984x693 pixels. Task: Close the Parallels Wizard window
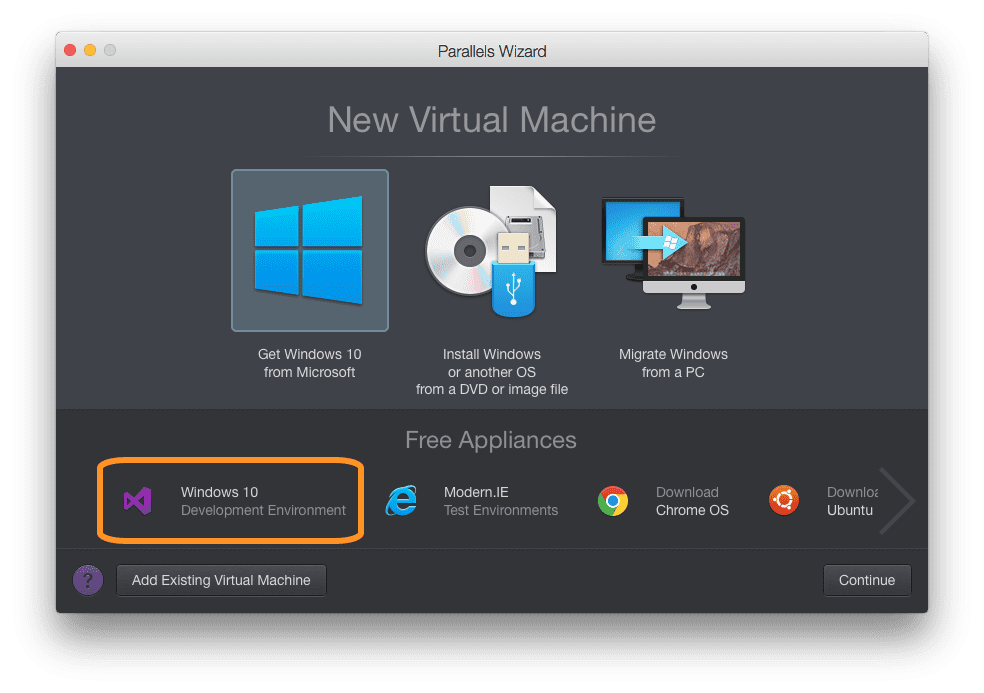pyautogui.click(x=70, y=50)
